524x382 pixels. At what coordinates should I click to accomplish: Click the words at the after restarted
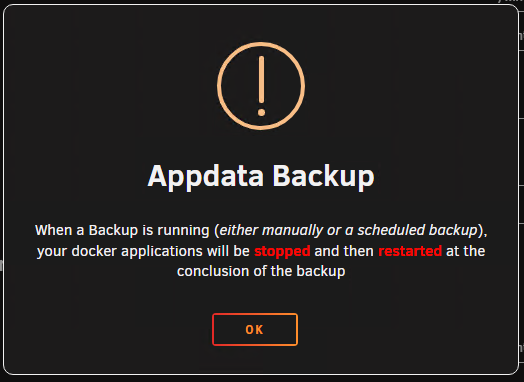point(466,251)
